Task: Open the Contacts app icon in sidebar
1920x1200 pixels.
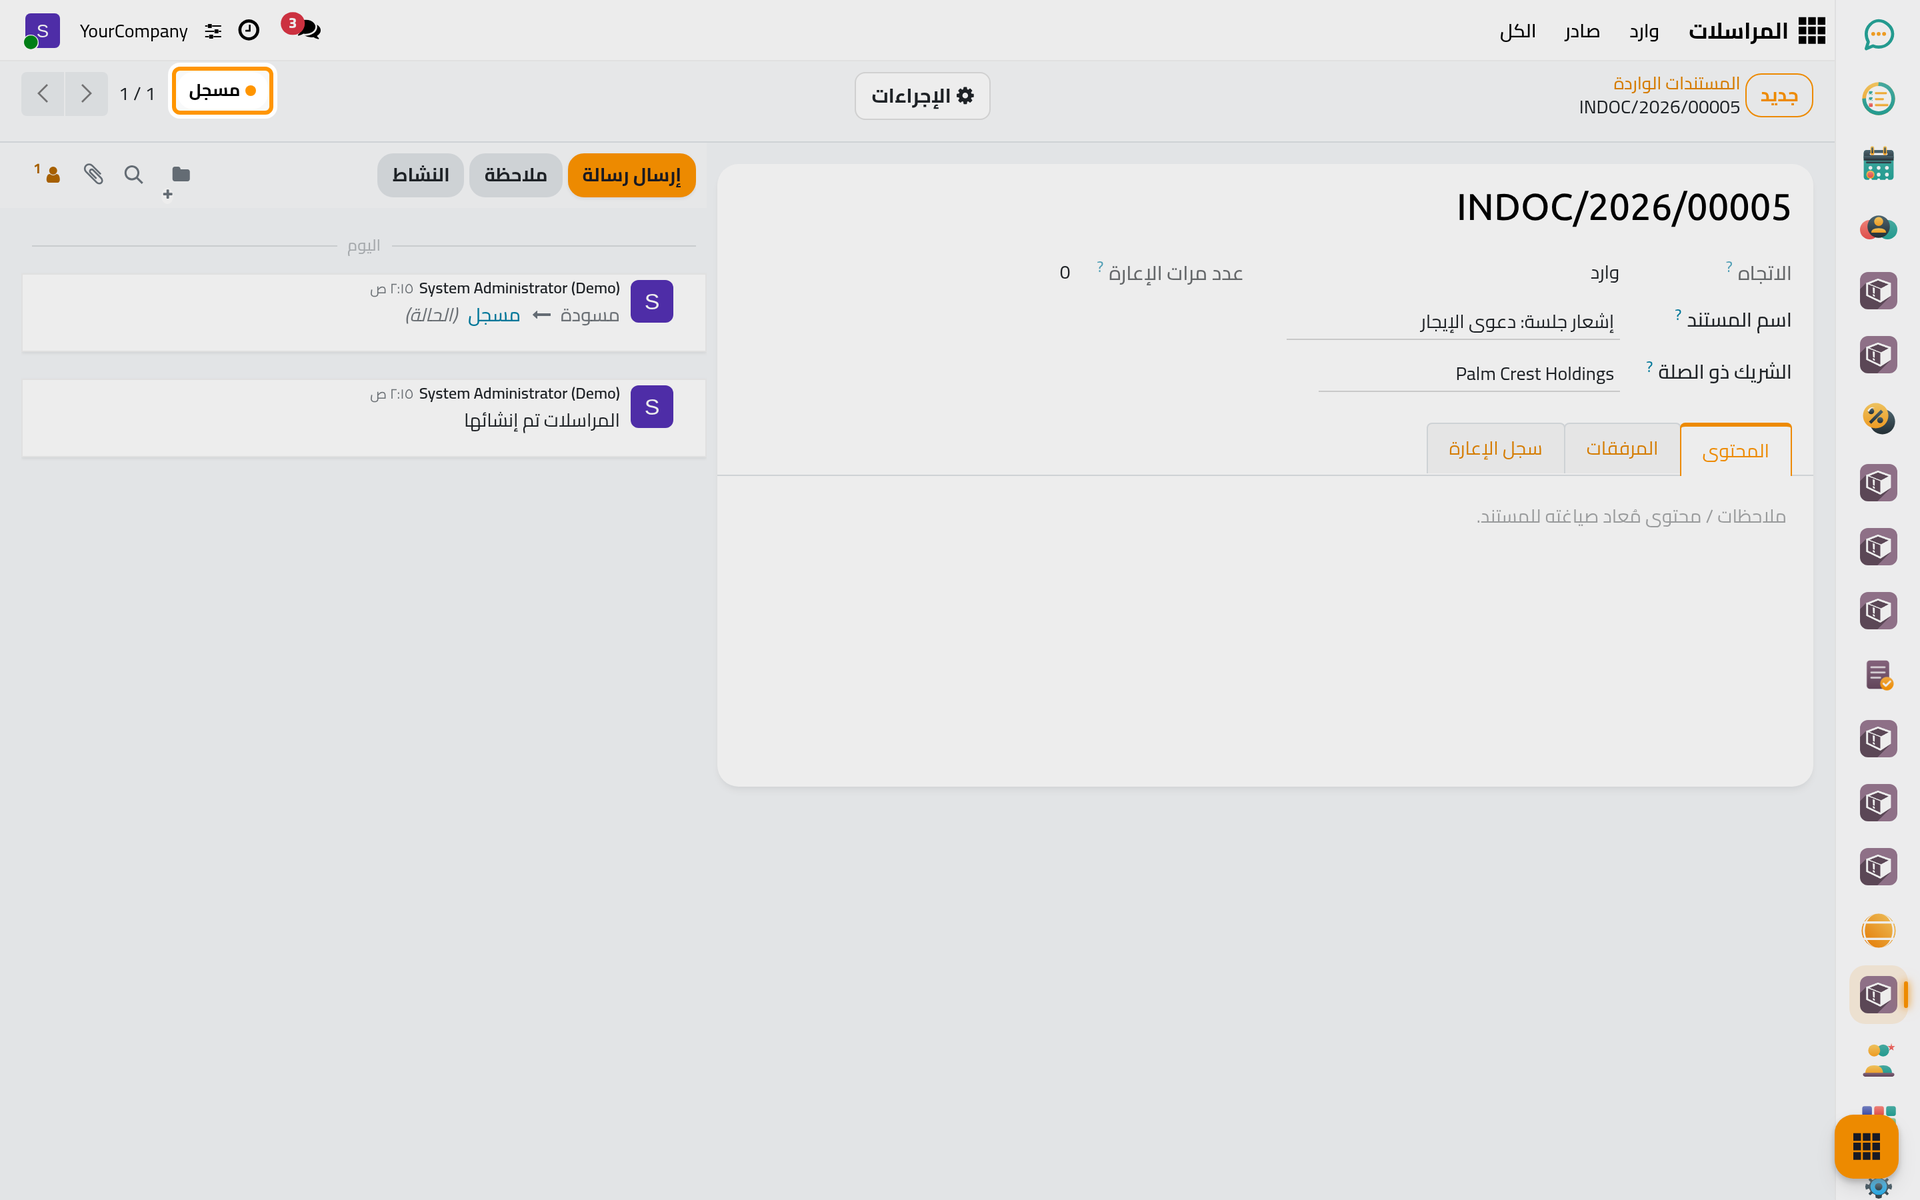Action: pos(1878,227)
